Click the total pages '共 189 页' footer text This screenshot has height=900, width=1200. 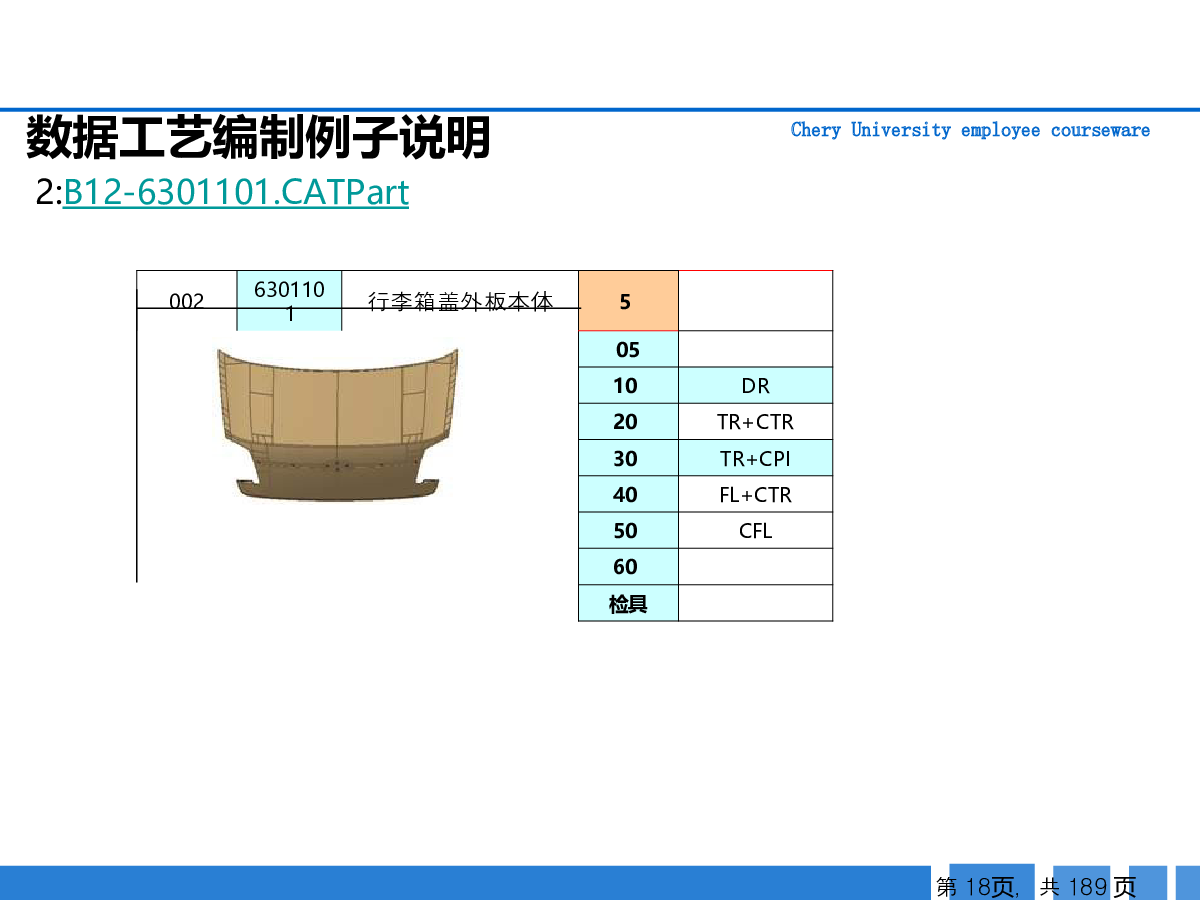1088,886
